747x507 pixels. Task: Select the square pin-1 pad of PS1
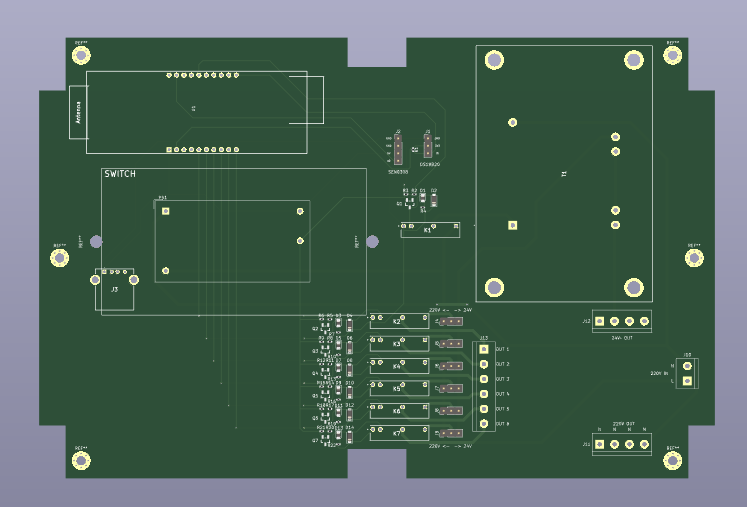tap(165, 211)
